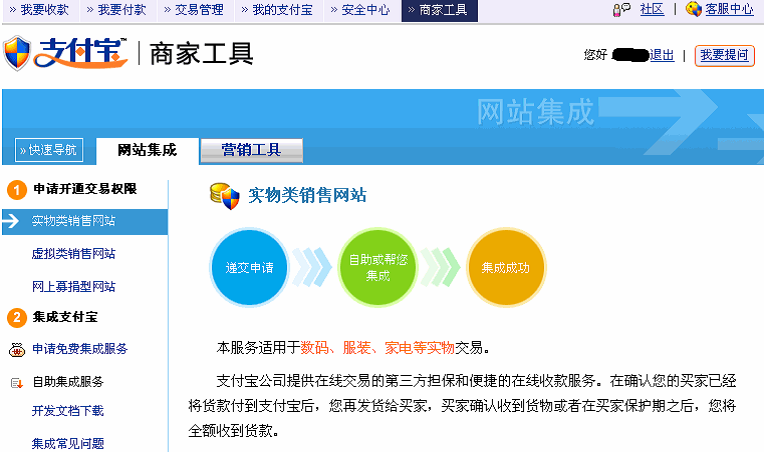The image size is (764, 452).
Task: Click the 支付宝 shield logo
Action: [x=17, y=53]
